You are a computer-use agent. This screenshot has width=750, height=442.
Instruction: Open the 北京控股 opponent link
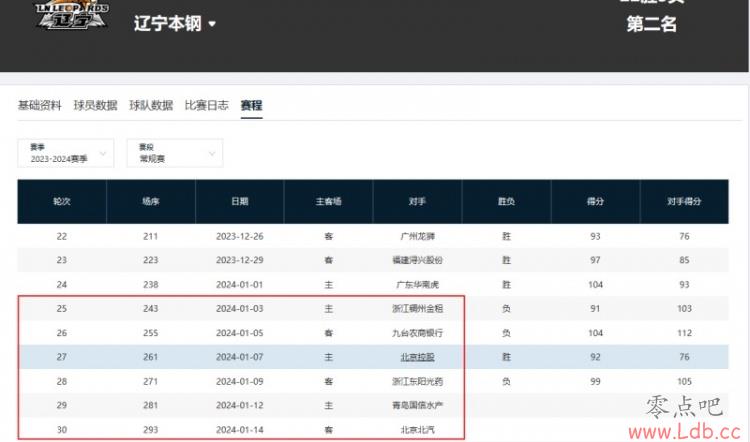[x=417, y=357]
